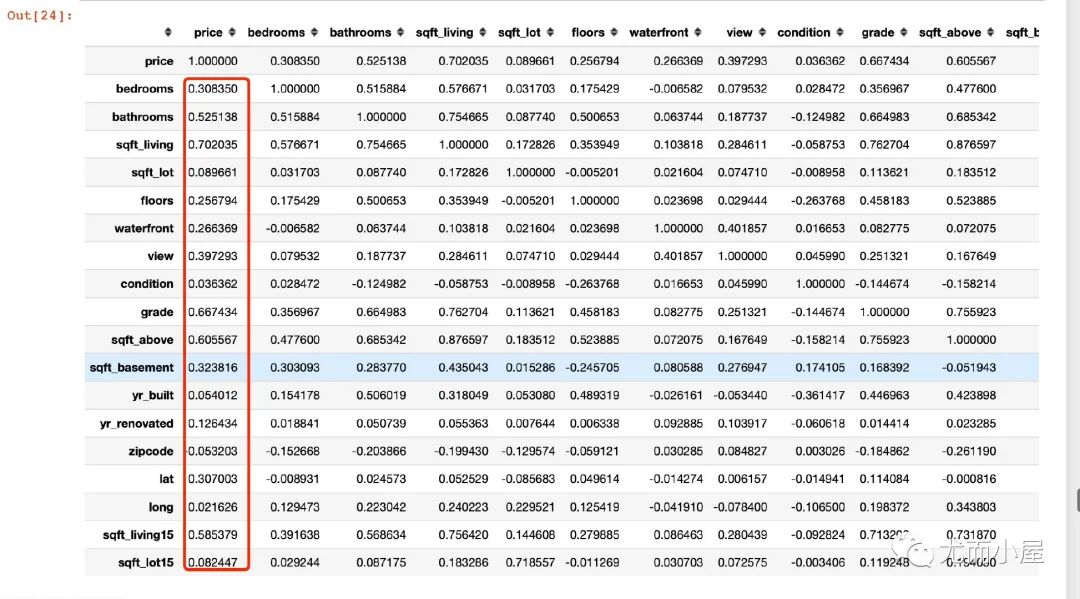
Task: Click price value -0.053203 in zipcode row
Action: 211,451
